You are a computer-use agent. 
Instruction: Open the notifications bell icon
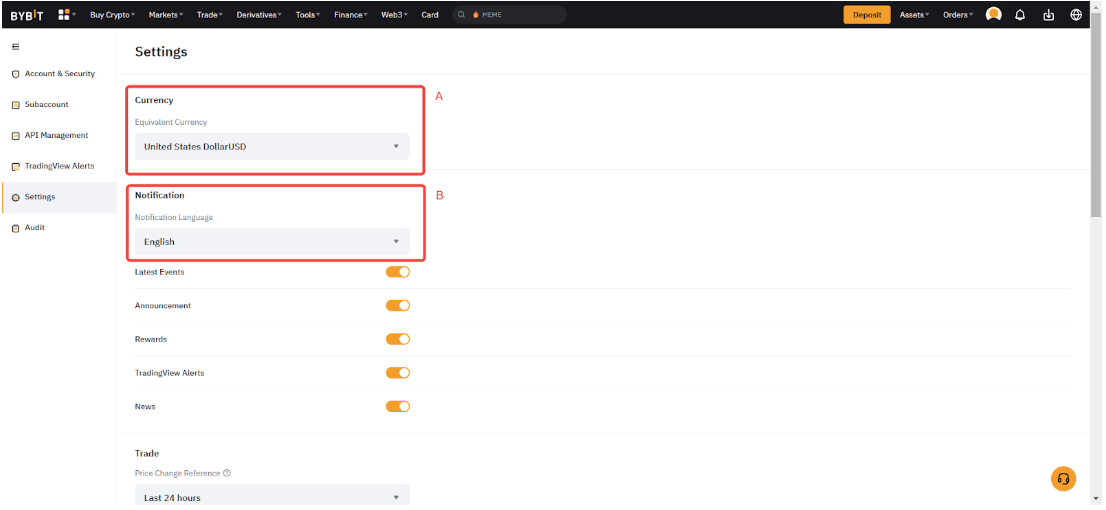(1020, 15)
